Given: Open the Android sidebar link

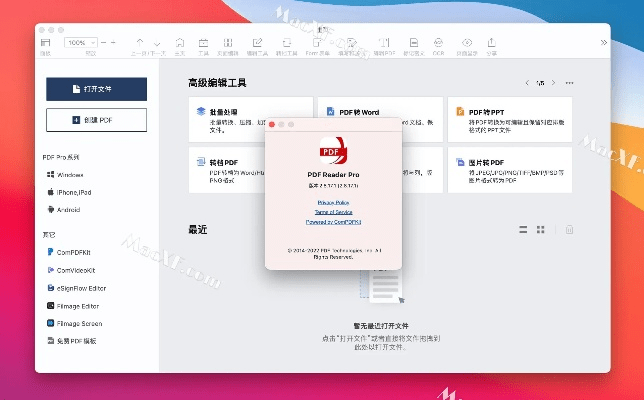Looking at the screenshot, I should coord(64,209).
